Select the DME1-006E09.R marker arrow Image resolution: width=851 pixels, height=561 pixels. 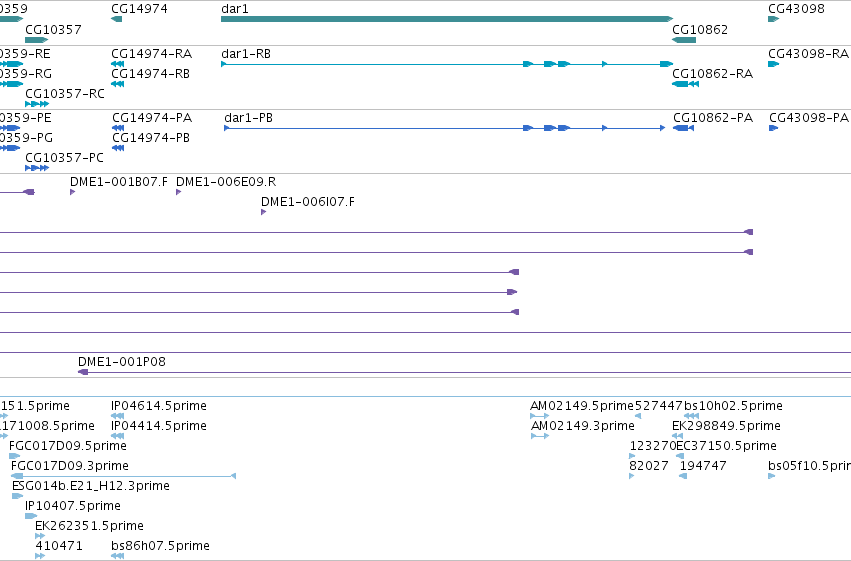(x=178, y=192)
